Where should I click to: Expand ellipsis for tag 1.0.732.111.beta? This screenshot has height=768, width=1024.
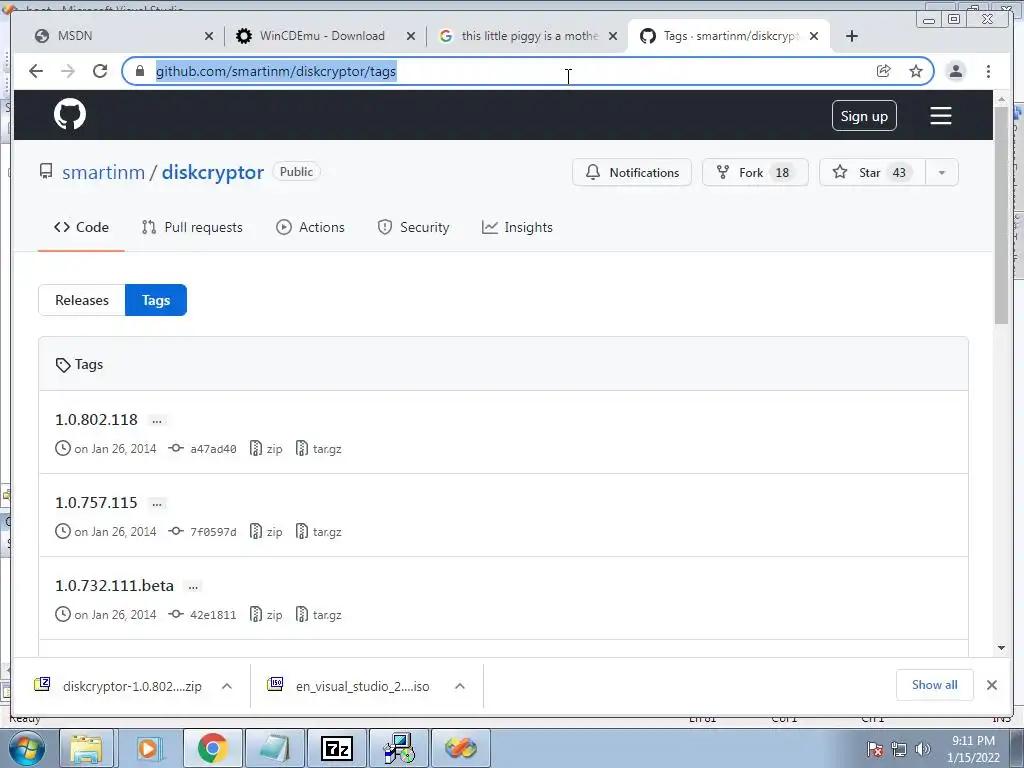[193, 586]
